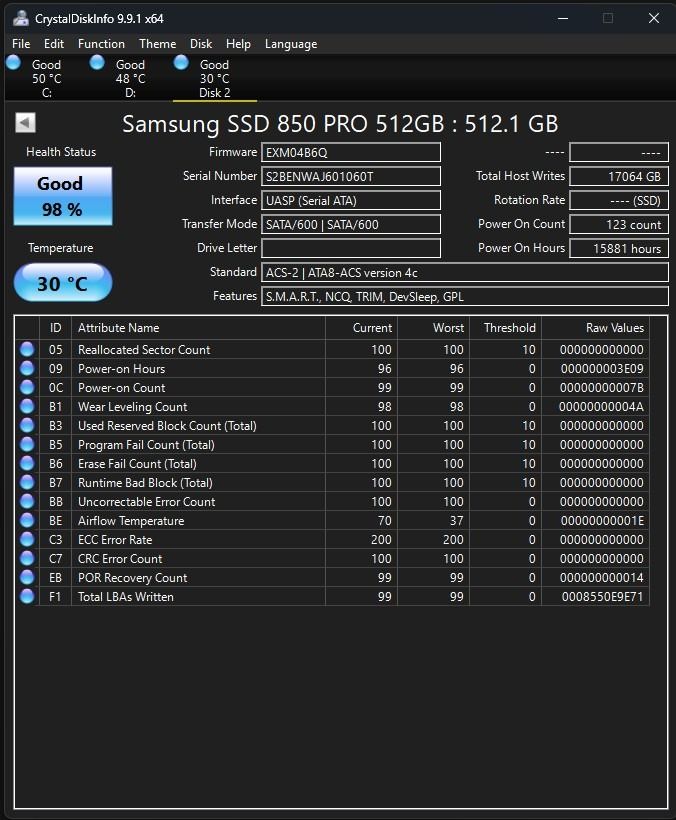This screenshot has width=676, height=820.
Task: Select the Disk 2 status orb
Action: [x=181, y=63]
